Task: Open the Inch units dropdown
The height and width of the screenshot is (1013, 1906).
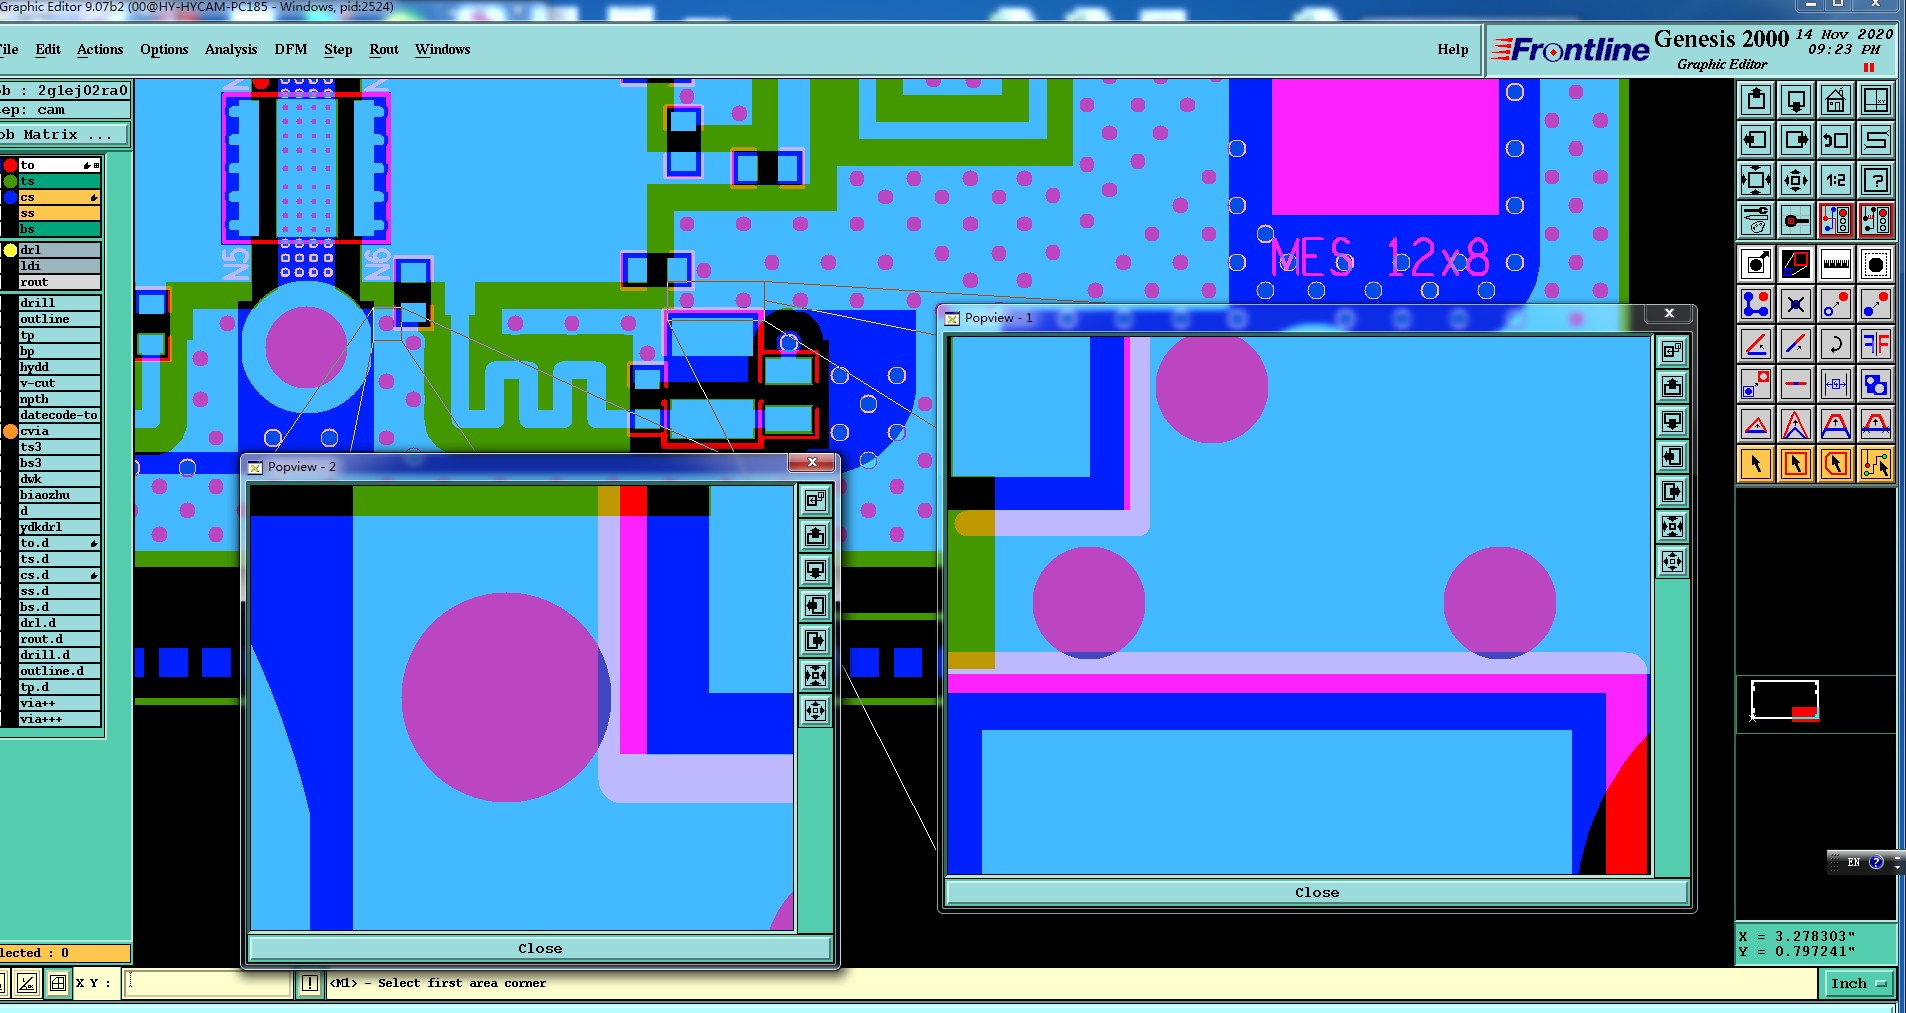Action: pyautogui.click(x=1858, y=984)
